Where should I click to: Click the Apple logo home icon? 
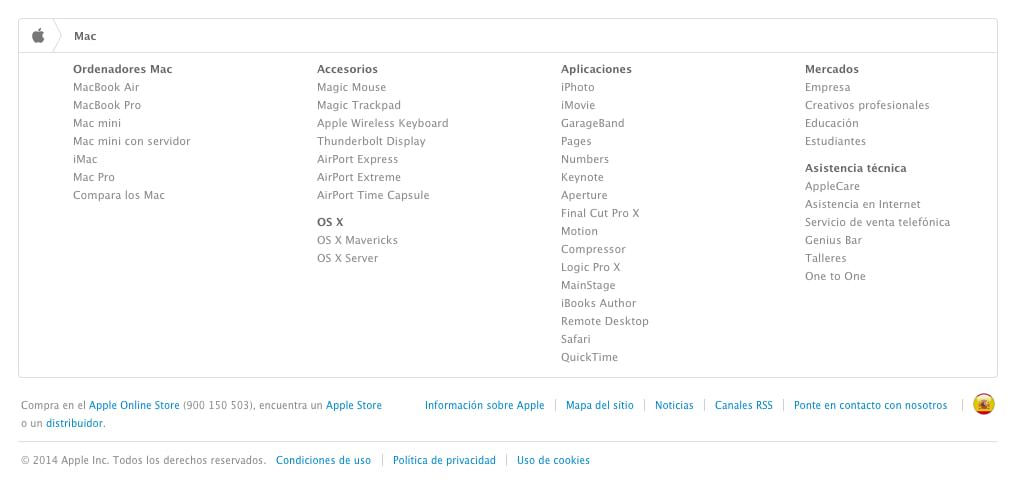pyautogui.click(x=38, y=36)
